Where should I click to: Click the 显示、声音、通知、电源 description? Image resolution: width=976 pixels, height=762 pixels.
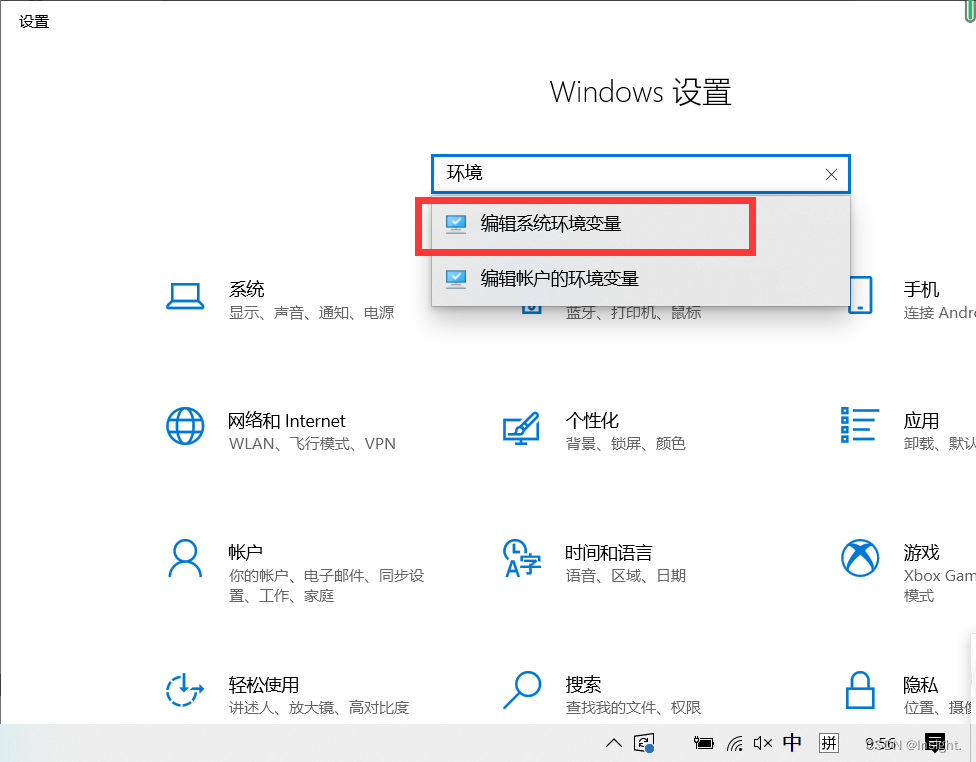pos(312,313)
